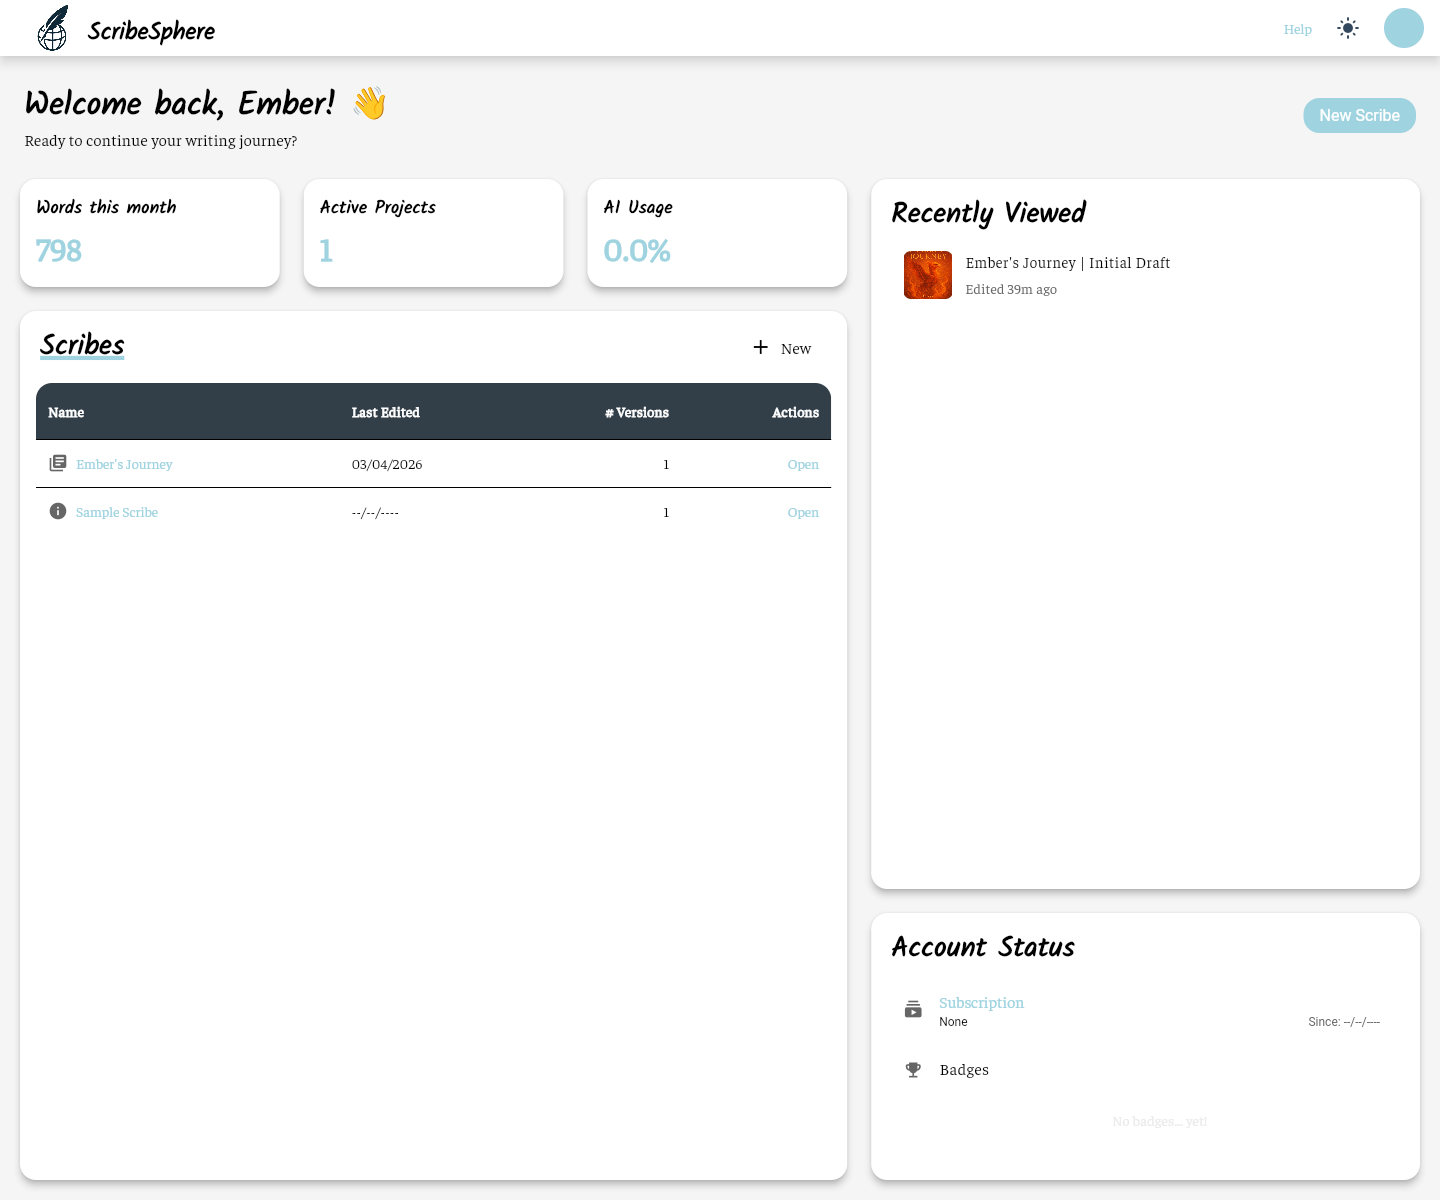The width and height of the screenshot is (1440, 1200).
Task: Open the Subscription link
Action: (x=981, y=1002)
